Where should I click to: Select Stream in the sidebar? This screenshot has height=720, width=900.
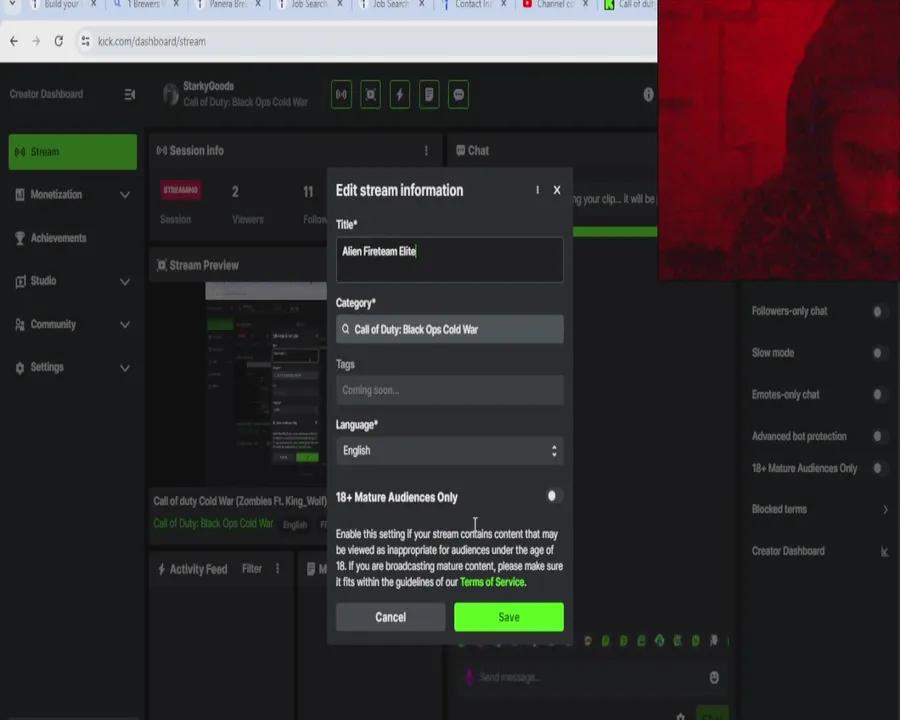(x=73, y=152)
